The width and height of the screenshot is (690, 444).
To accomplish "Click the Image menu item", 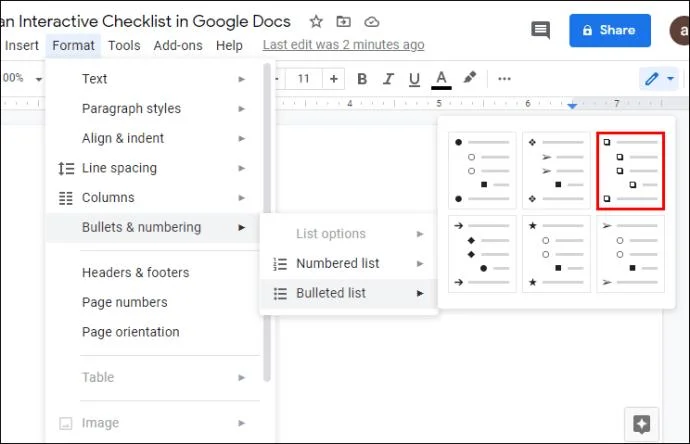I will 152,423.
